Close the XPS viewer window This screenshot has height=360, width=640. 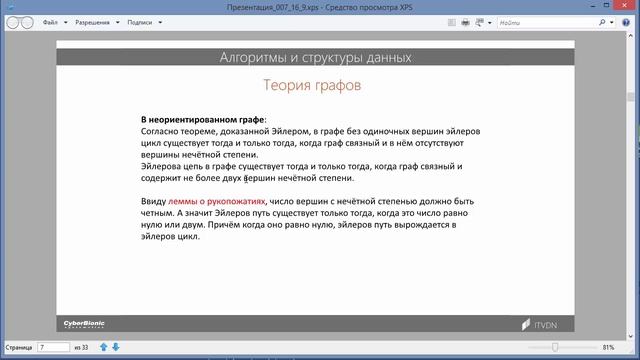625,5
